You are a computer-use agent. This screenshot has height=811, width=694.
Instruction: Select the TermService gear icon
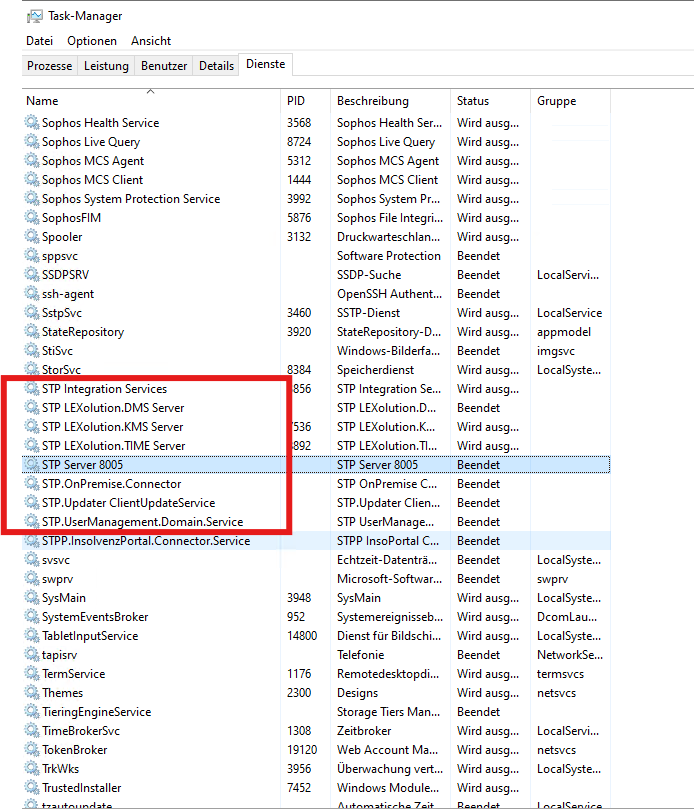[x=32, y=673]
